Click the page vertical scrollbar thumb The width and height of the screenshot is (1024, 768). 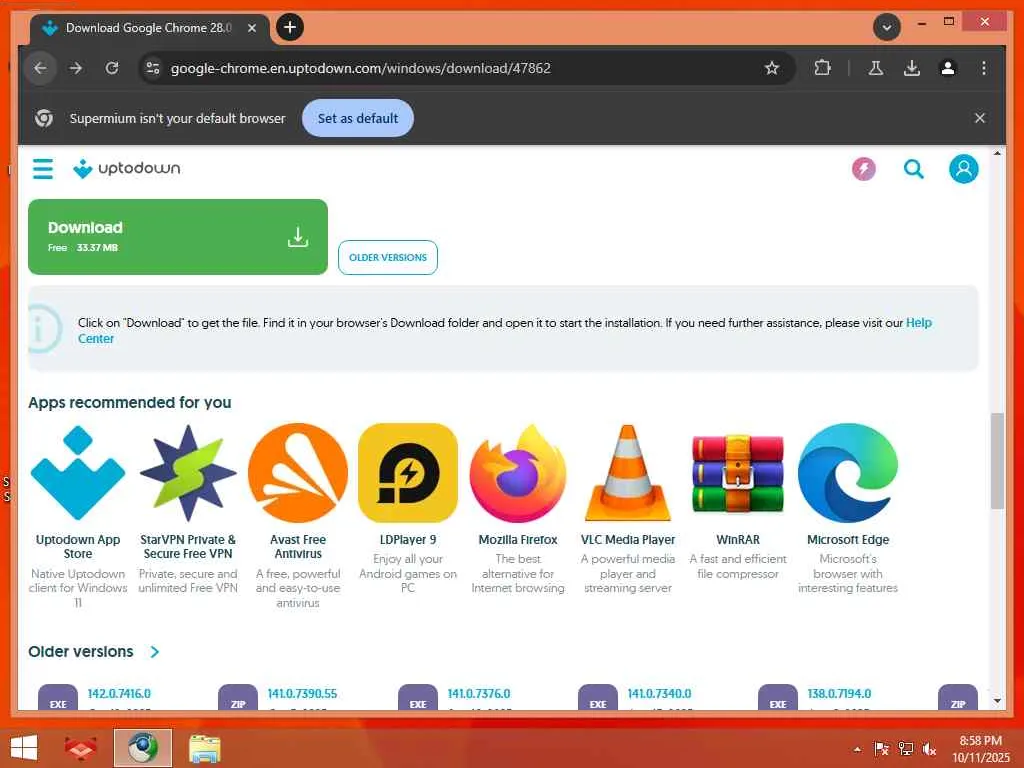(x=997, y=460)
